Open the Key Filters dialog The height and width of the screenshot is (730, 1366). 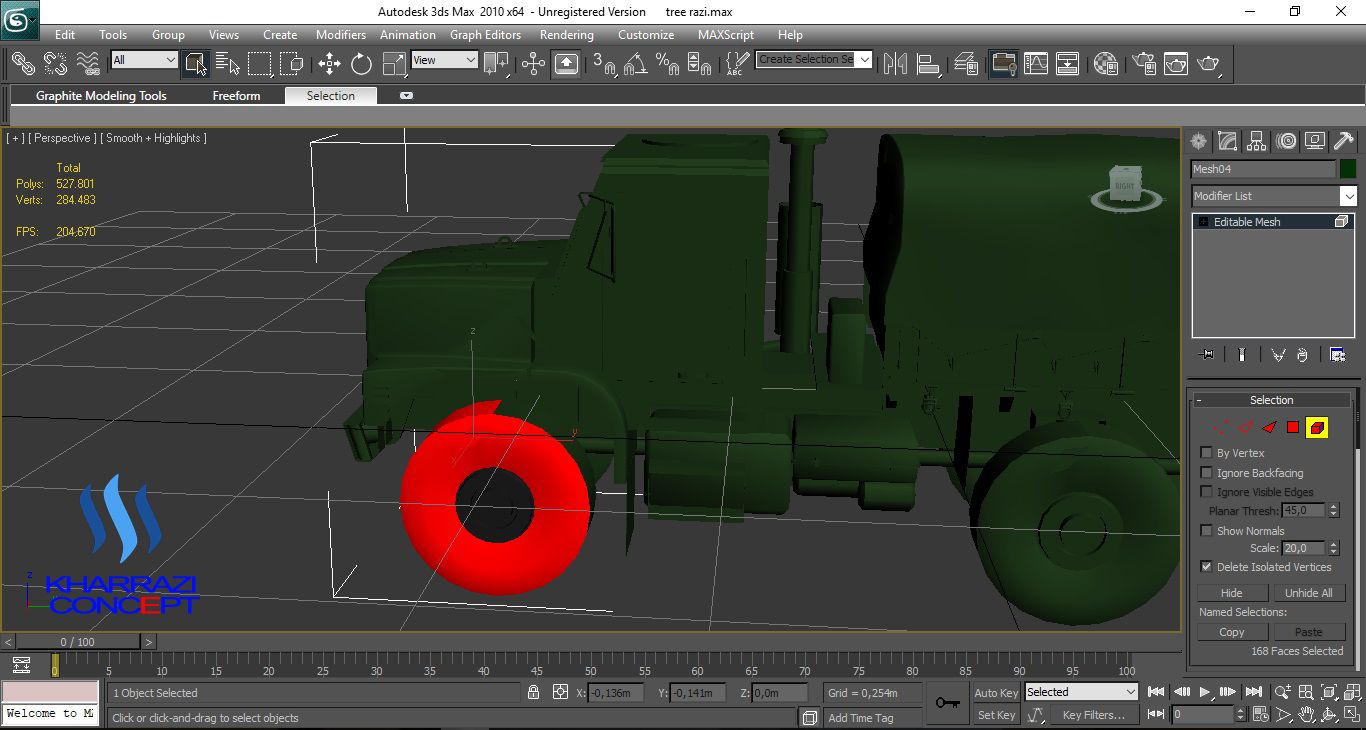click(1094, 715)
